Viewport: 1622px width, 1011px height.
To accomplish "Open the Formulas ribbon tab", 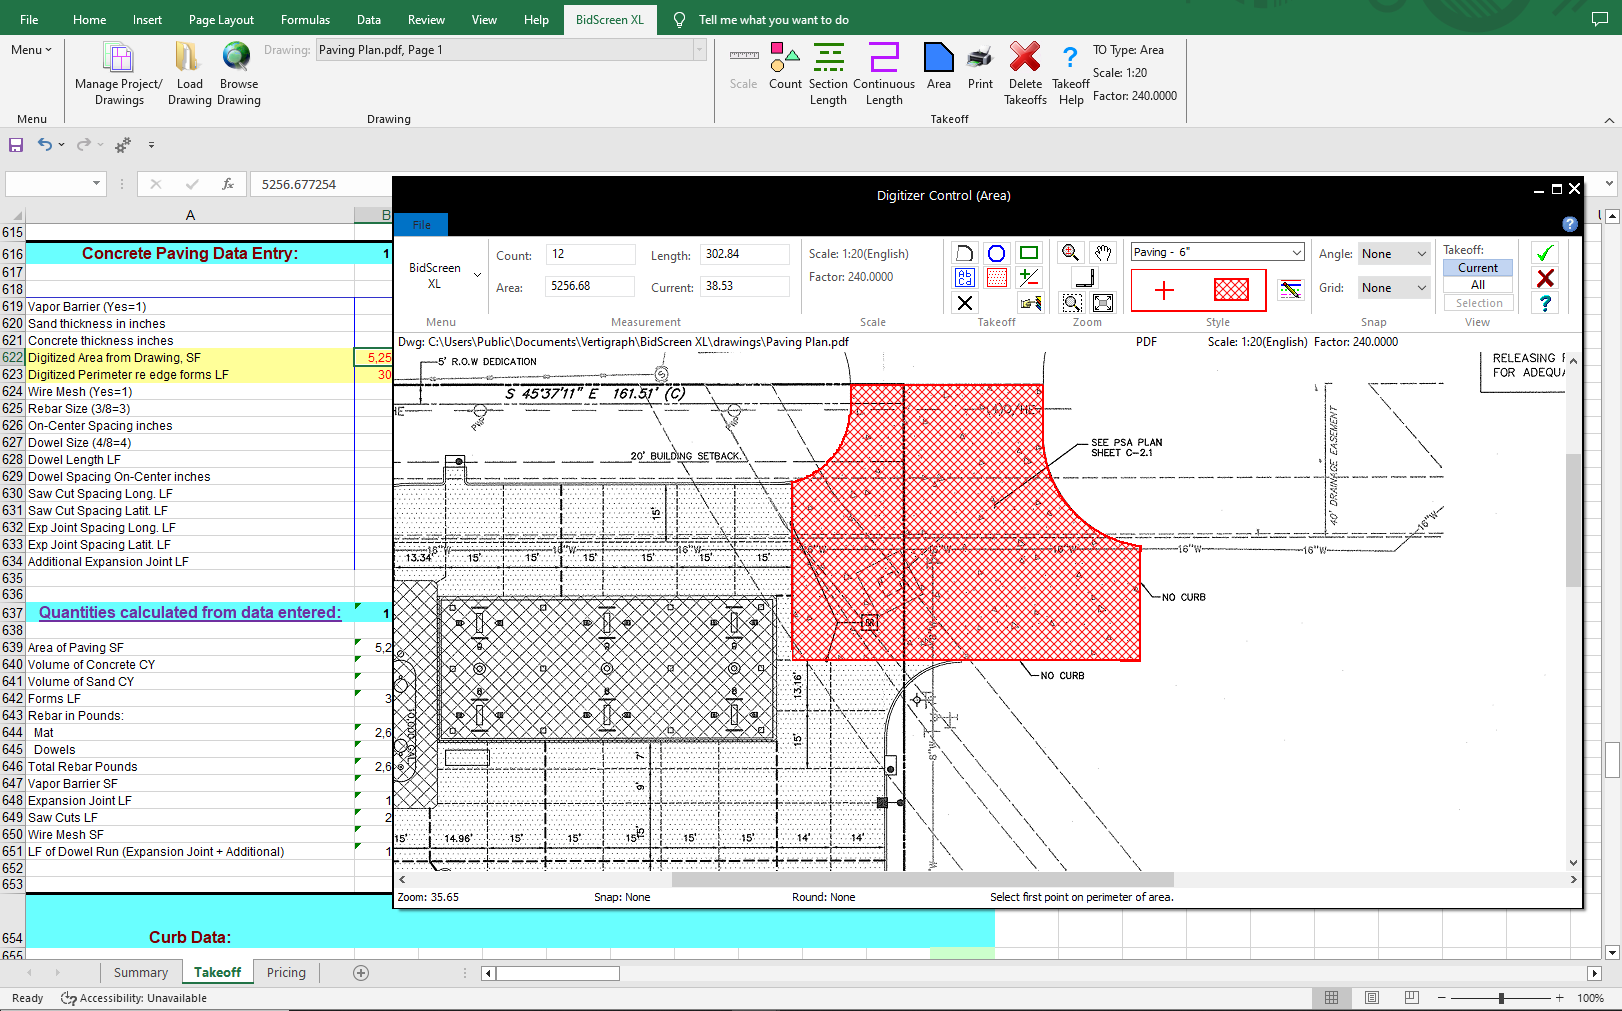I will [305, 20].
